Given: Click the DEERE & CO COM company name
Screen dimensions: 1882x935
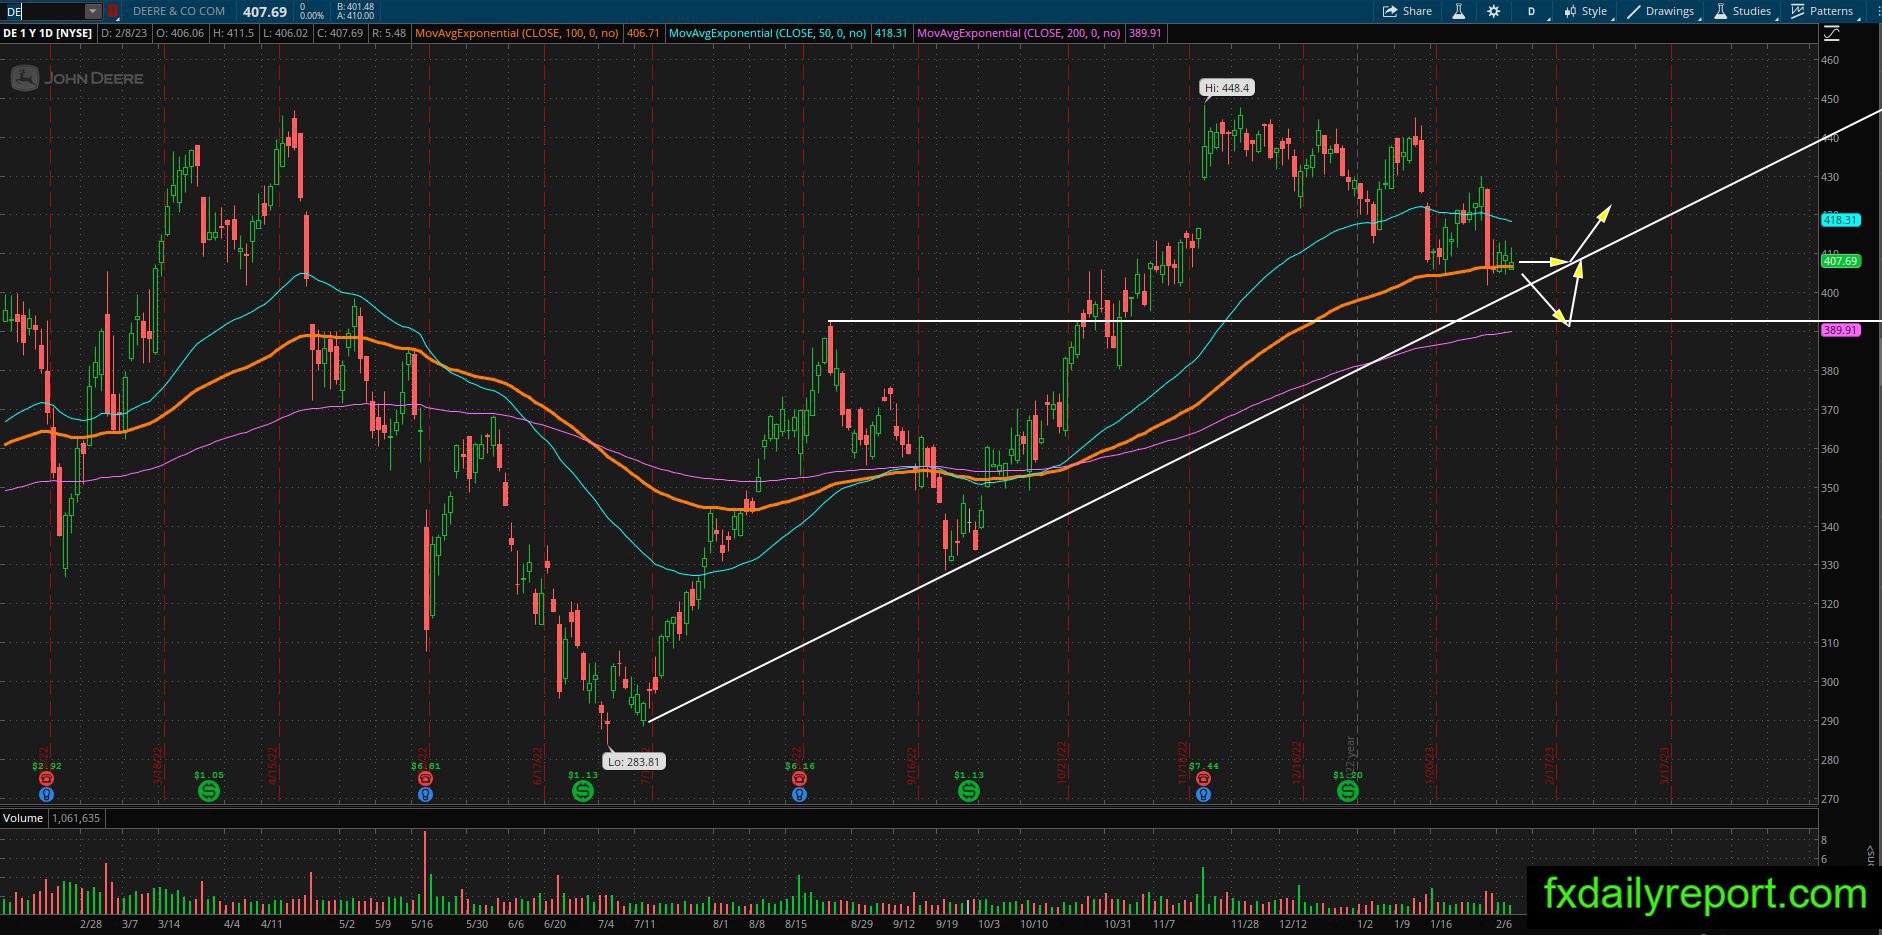Looking at the screenshot, I should tap(180, 11).
